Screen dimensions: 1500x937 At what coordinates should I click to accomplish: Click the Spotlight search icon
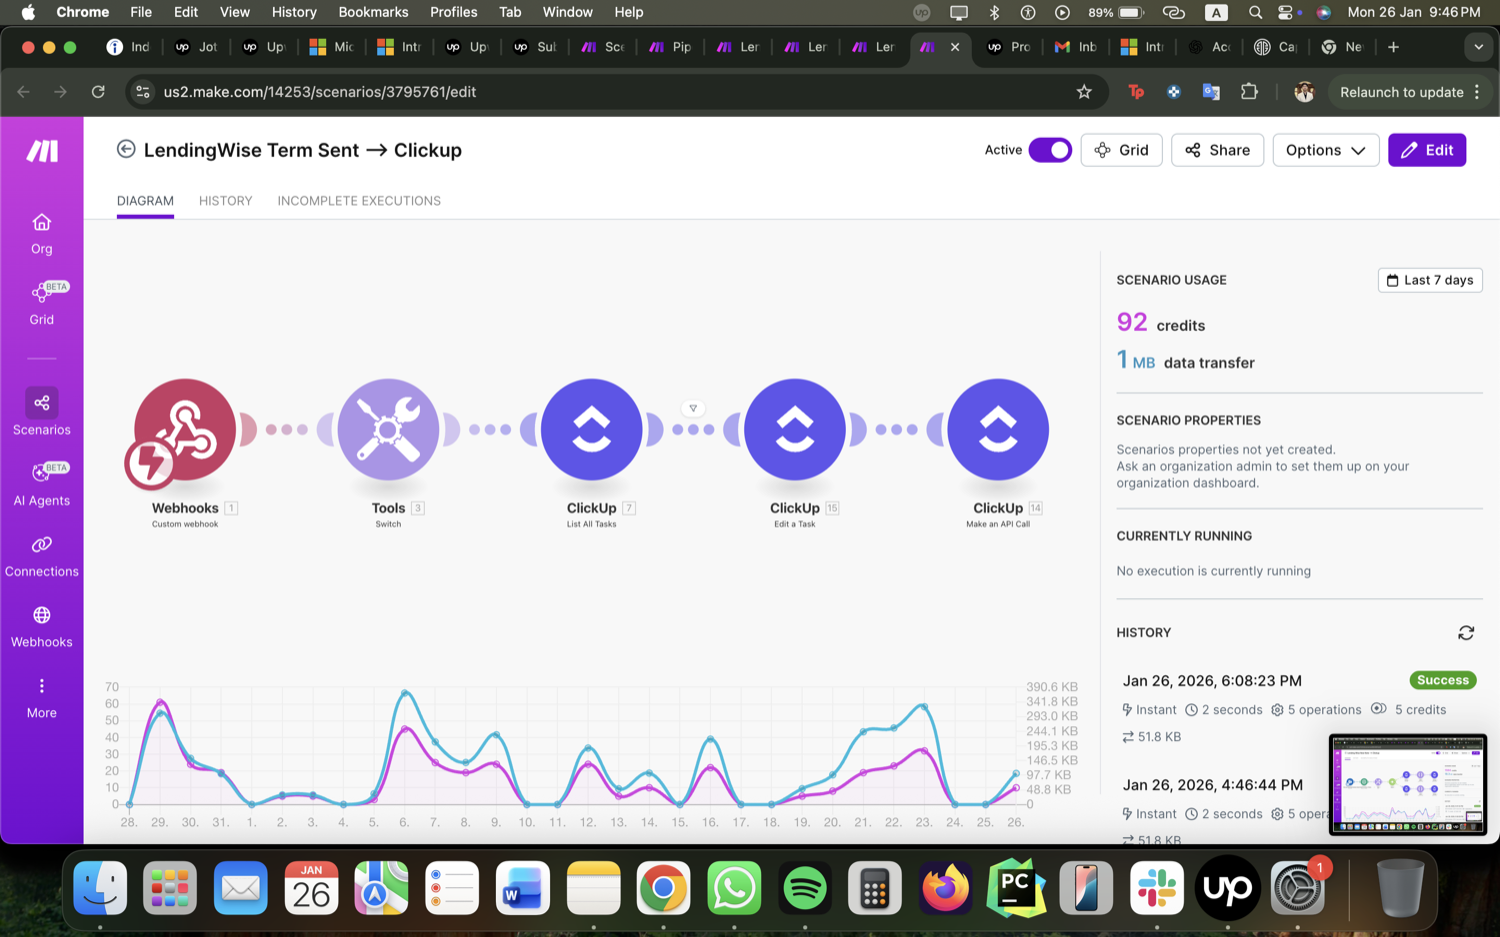[x=1255, y=12]
